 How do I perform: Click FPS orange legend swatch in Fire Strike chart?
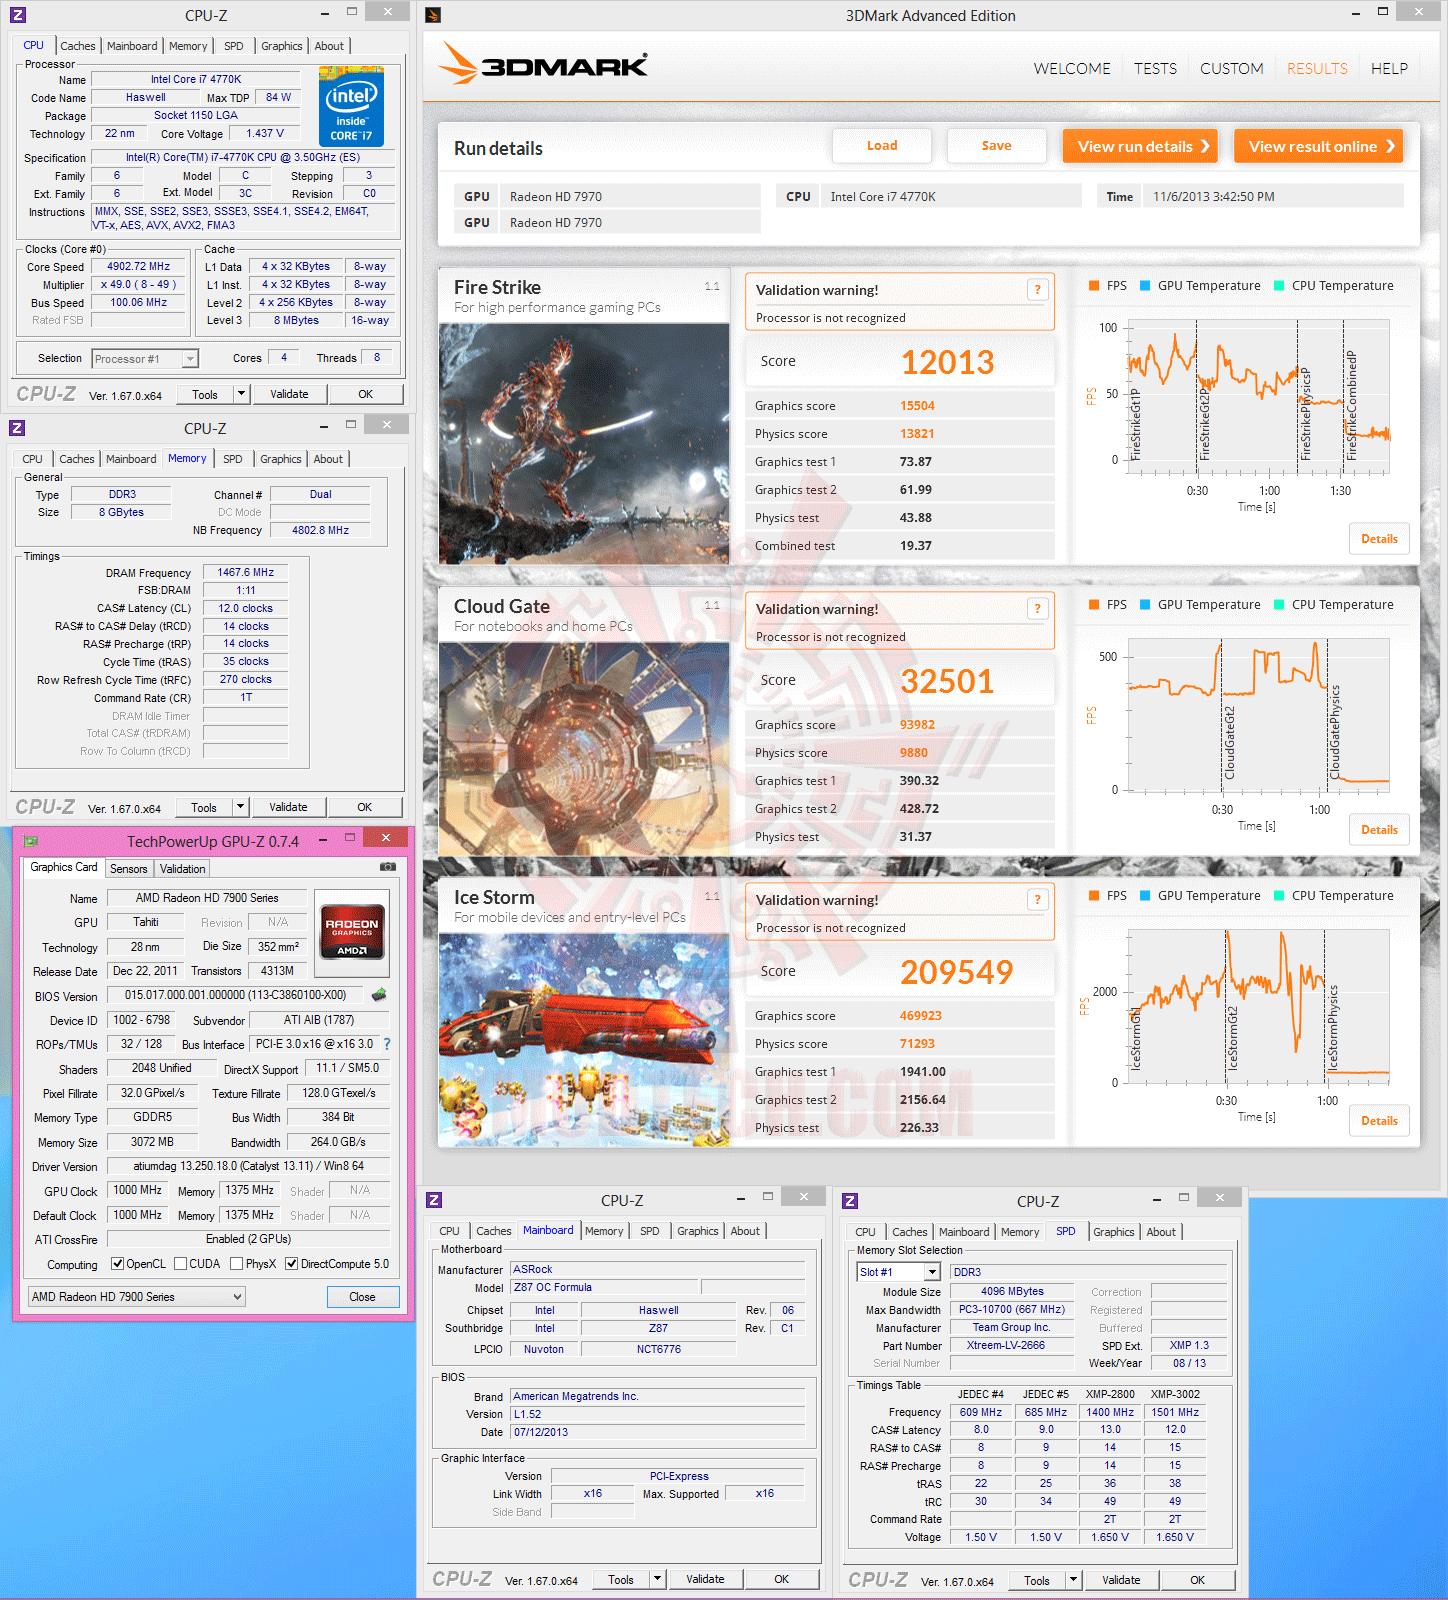1094,286
